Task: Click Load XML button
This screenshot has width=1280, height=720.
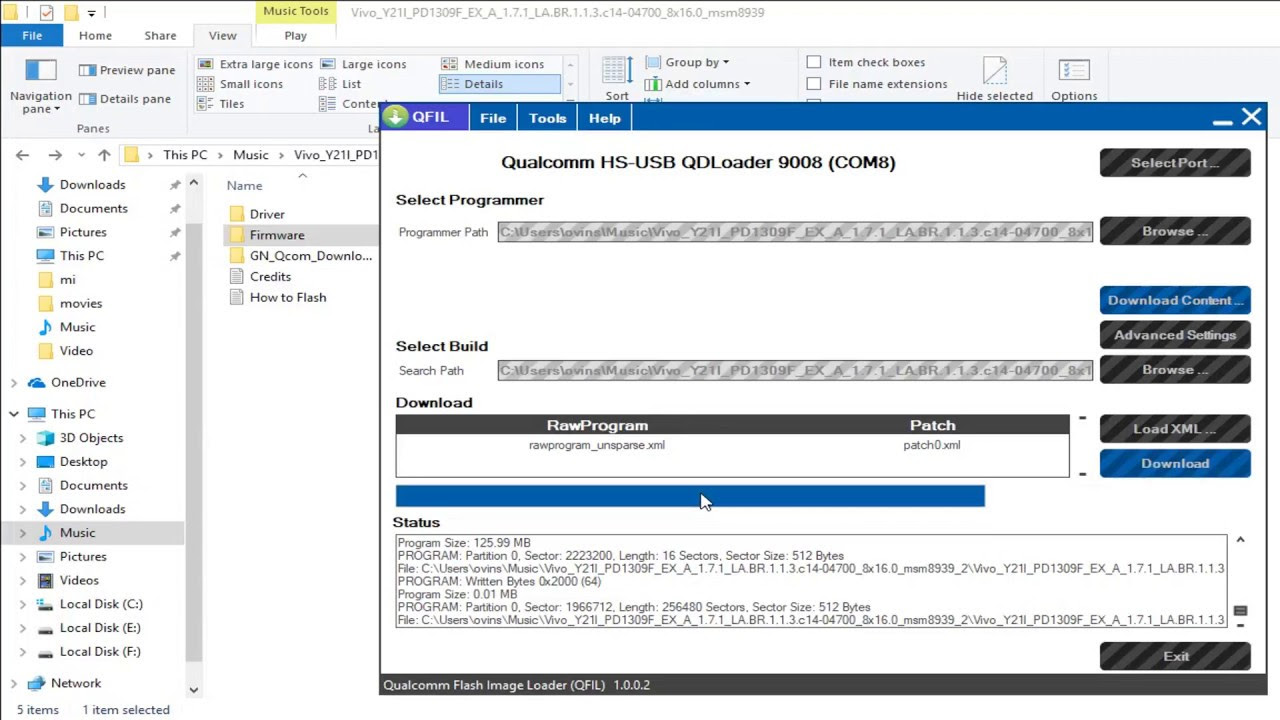Action: [1175, 429]
